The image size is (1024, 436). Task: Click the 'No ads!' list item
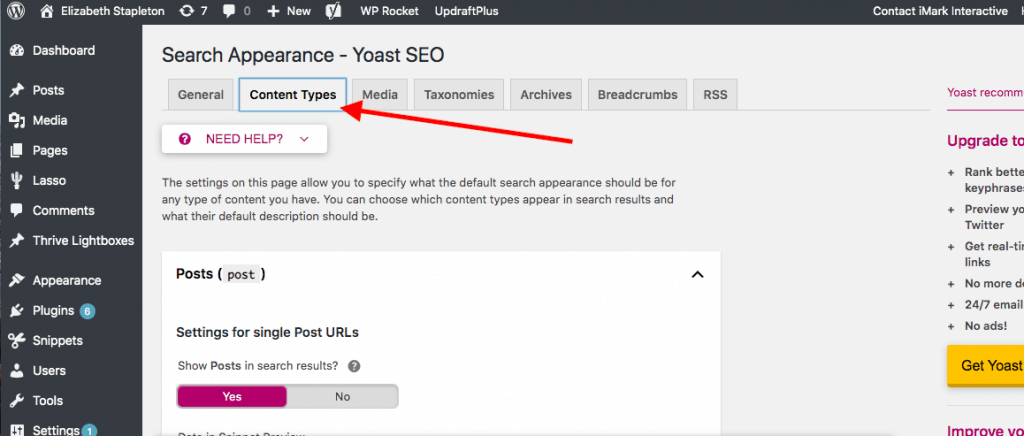point(986,326)
